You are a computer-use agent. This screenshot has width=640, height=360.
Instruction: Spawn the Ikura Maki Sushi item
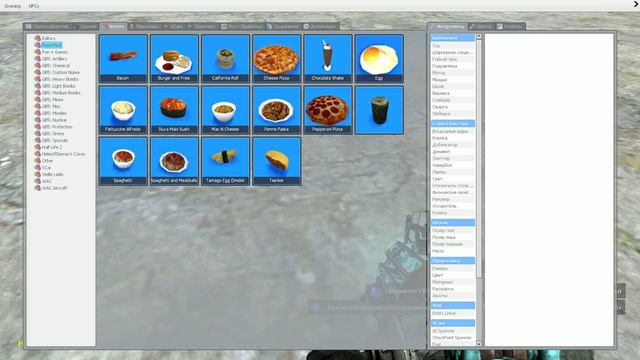tap(174, 110)
